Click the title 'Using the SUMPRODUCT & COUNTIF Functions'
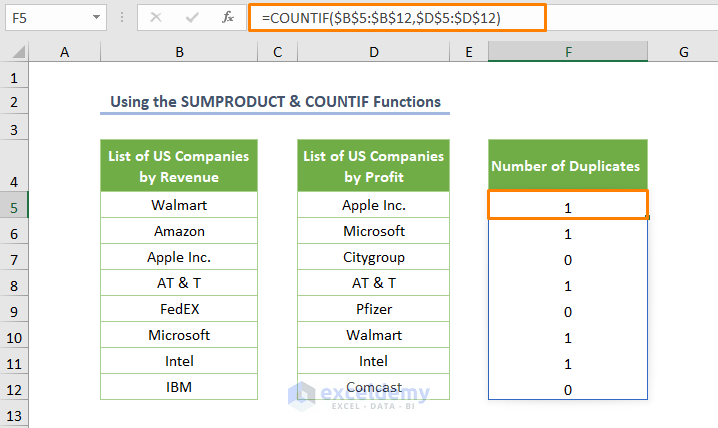 [x=275, y=102]
